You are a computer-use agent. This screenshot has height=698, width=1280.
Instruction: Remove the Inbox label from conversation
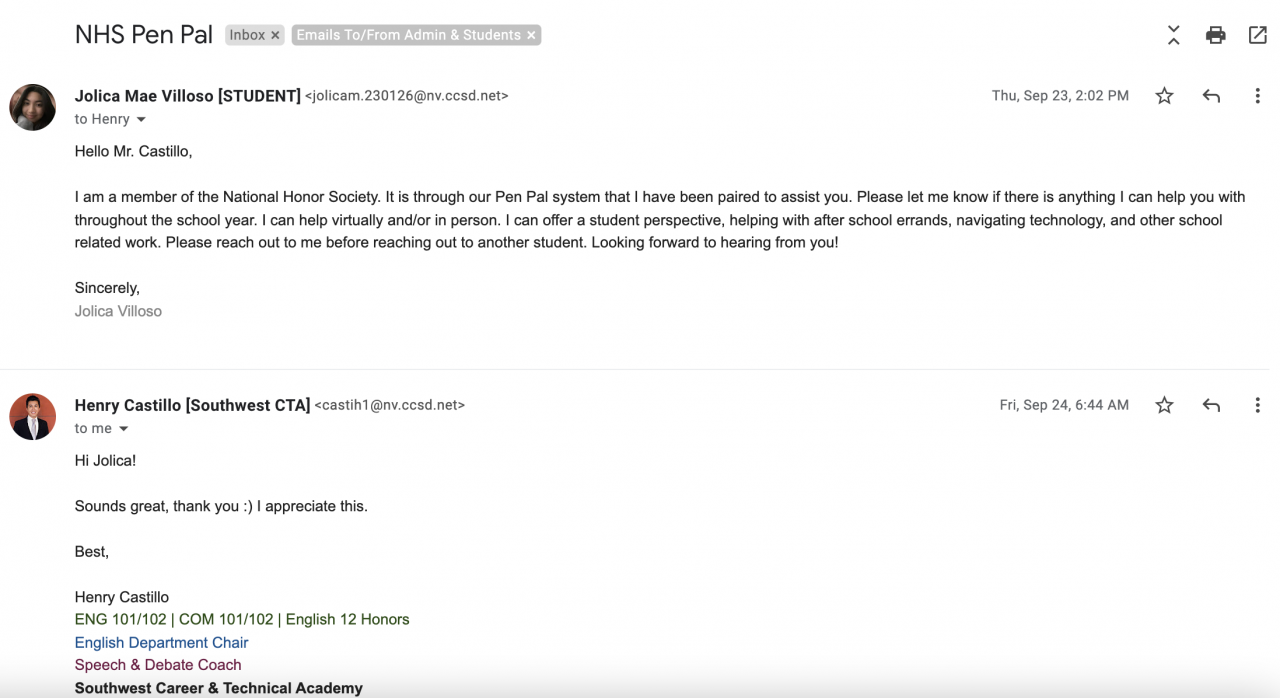(x=276, y=35)
